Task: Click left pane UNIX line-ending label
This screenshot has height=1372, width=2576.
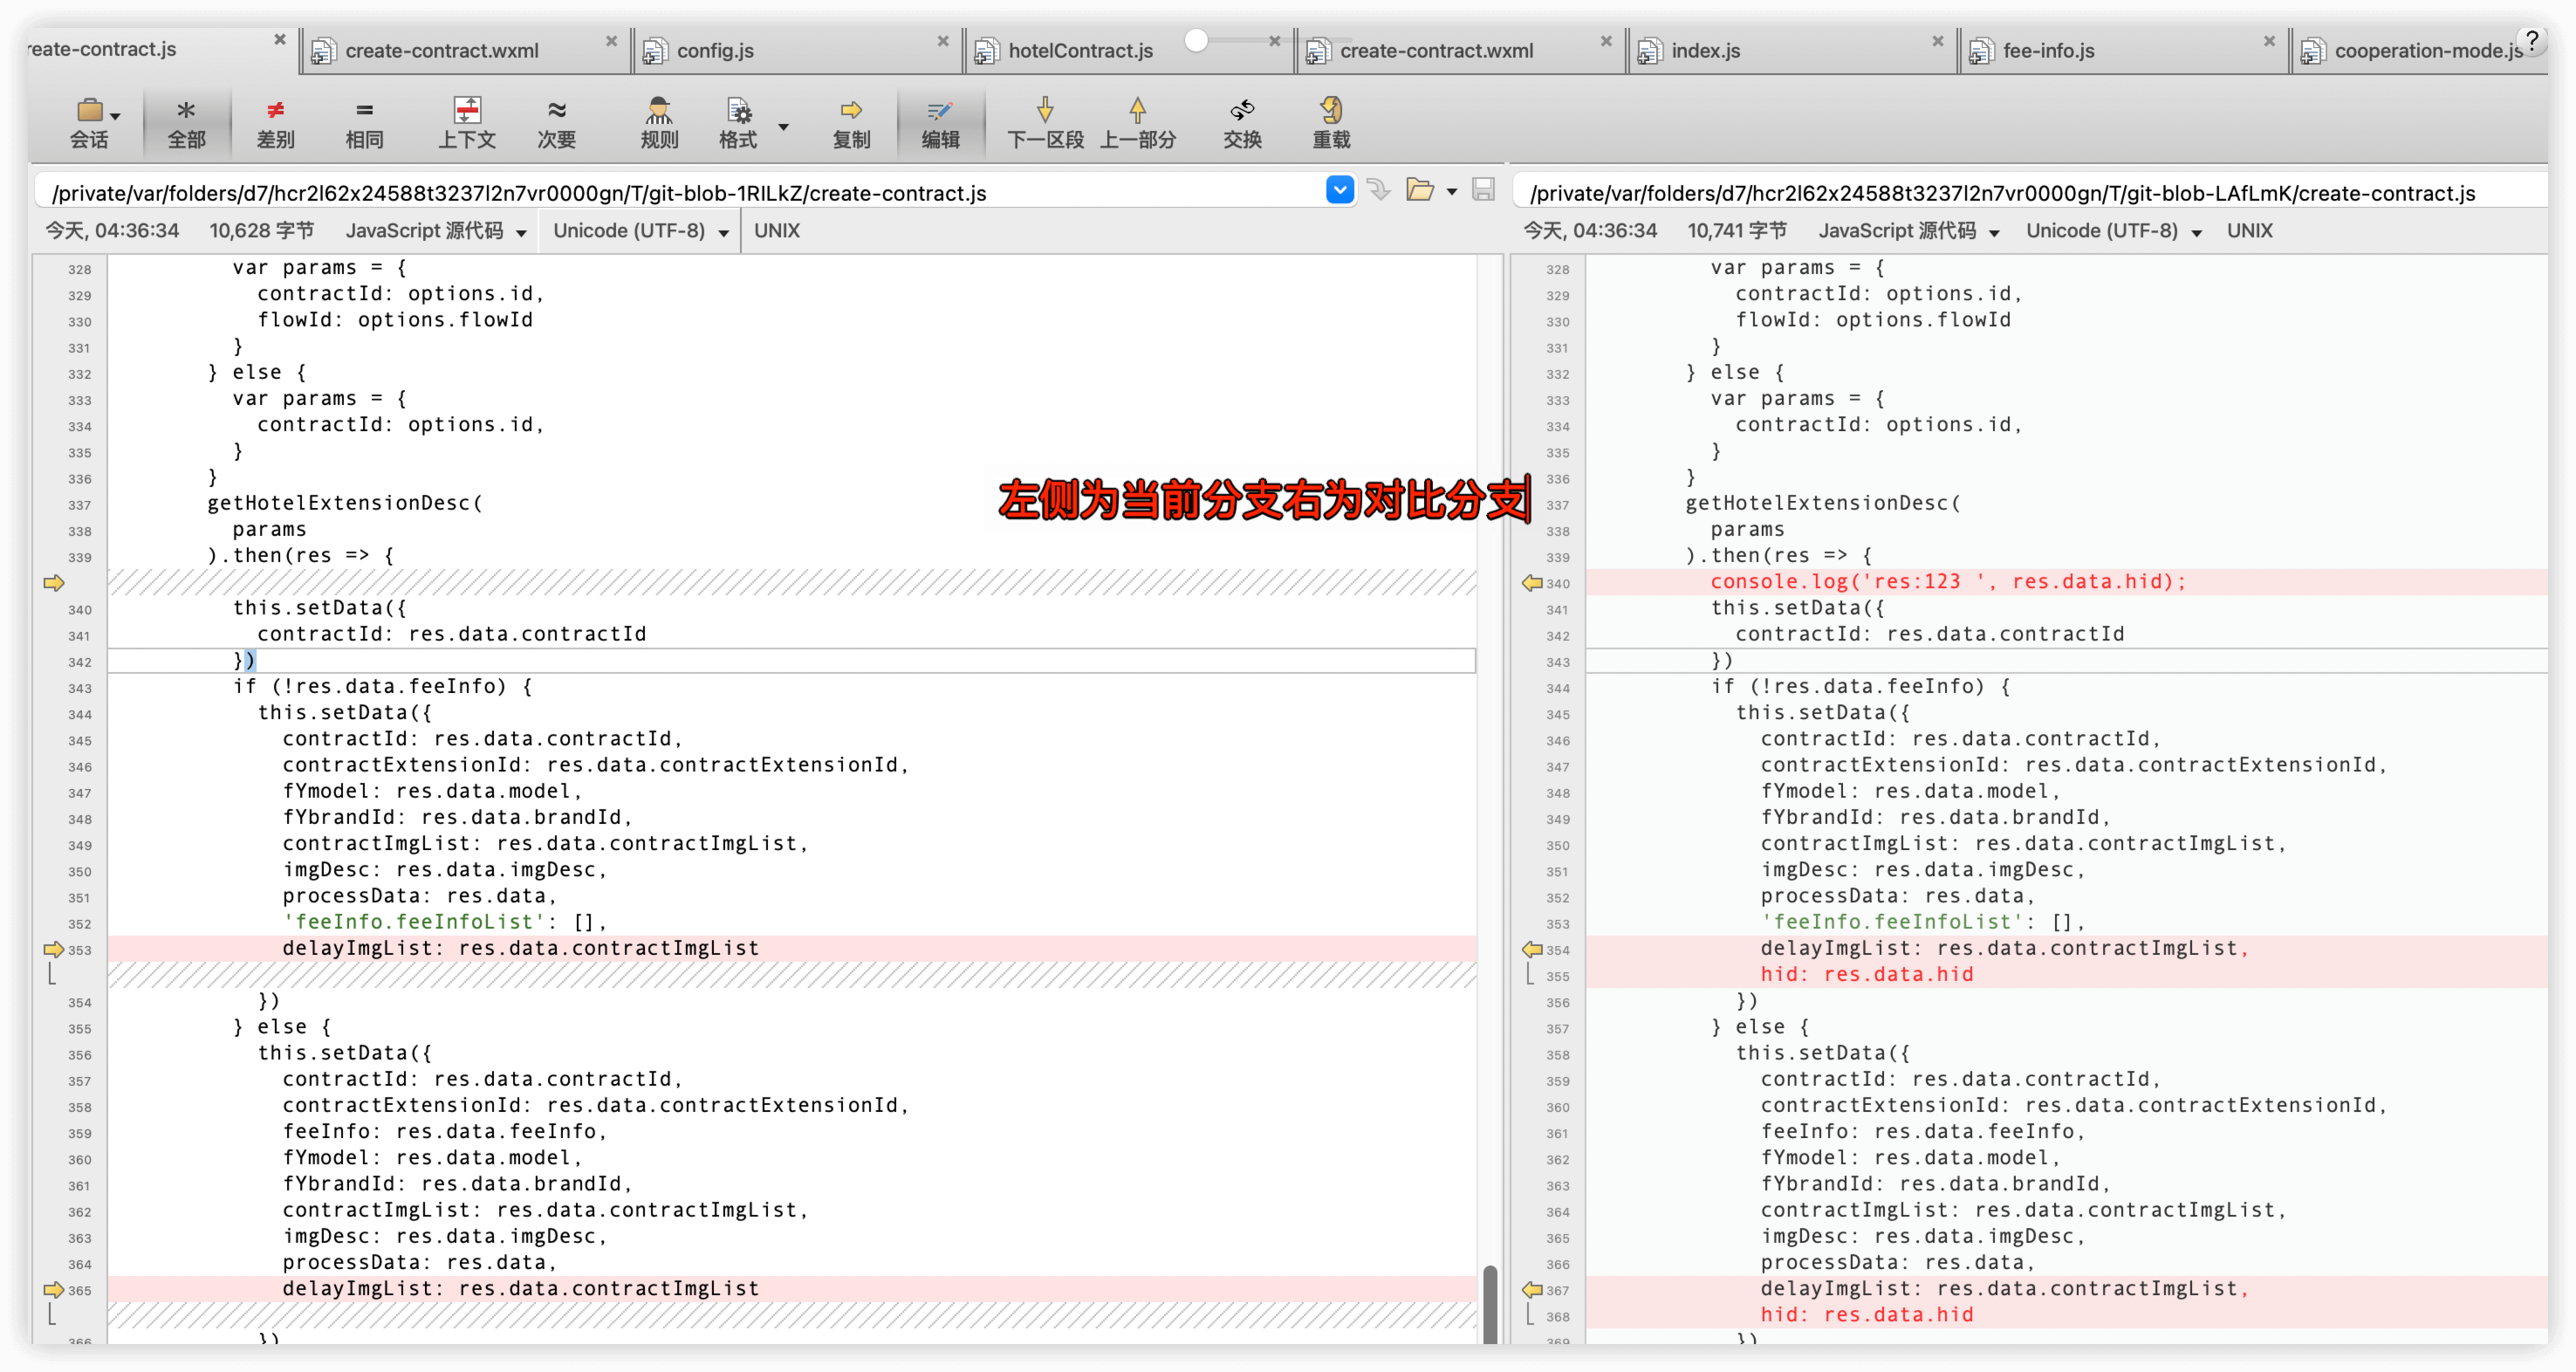Action: [777, 231]
